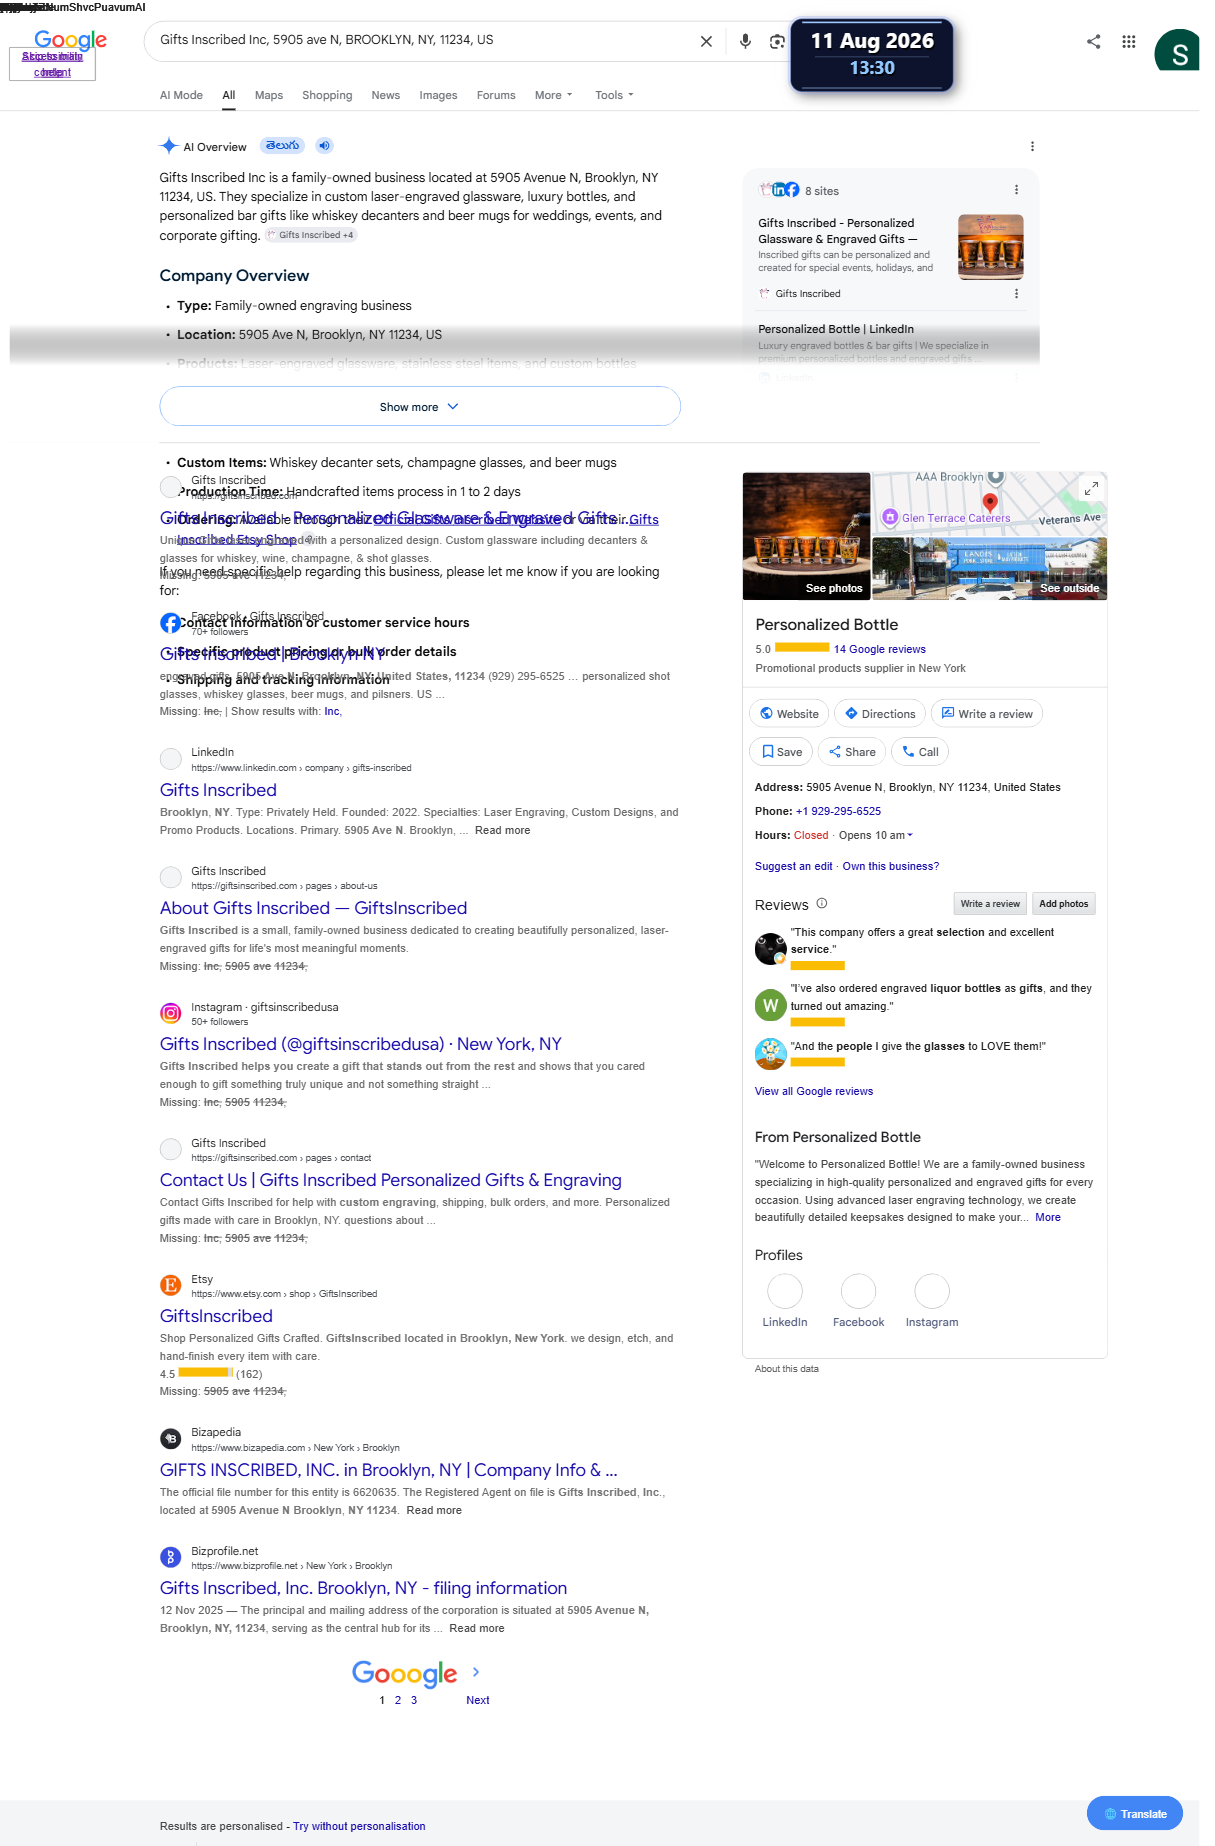Click the Share button in business panel
The height and width of the screenshot is (1846, 1215).
852,751
